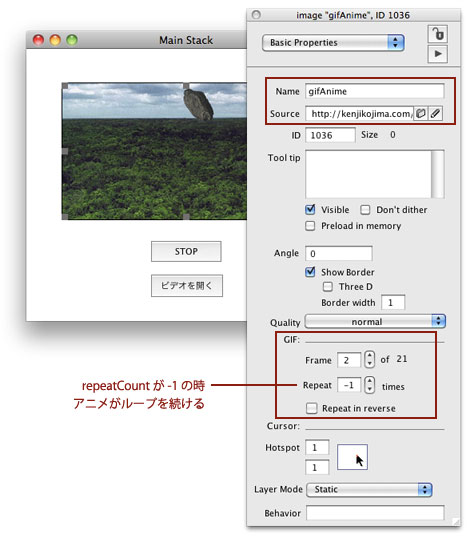Click the Behavior field
Image resolution: width=473 pixels, height=542 pixels.
[375, 513]
